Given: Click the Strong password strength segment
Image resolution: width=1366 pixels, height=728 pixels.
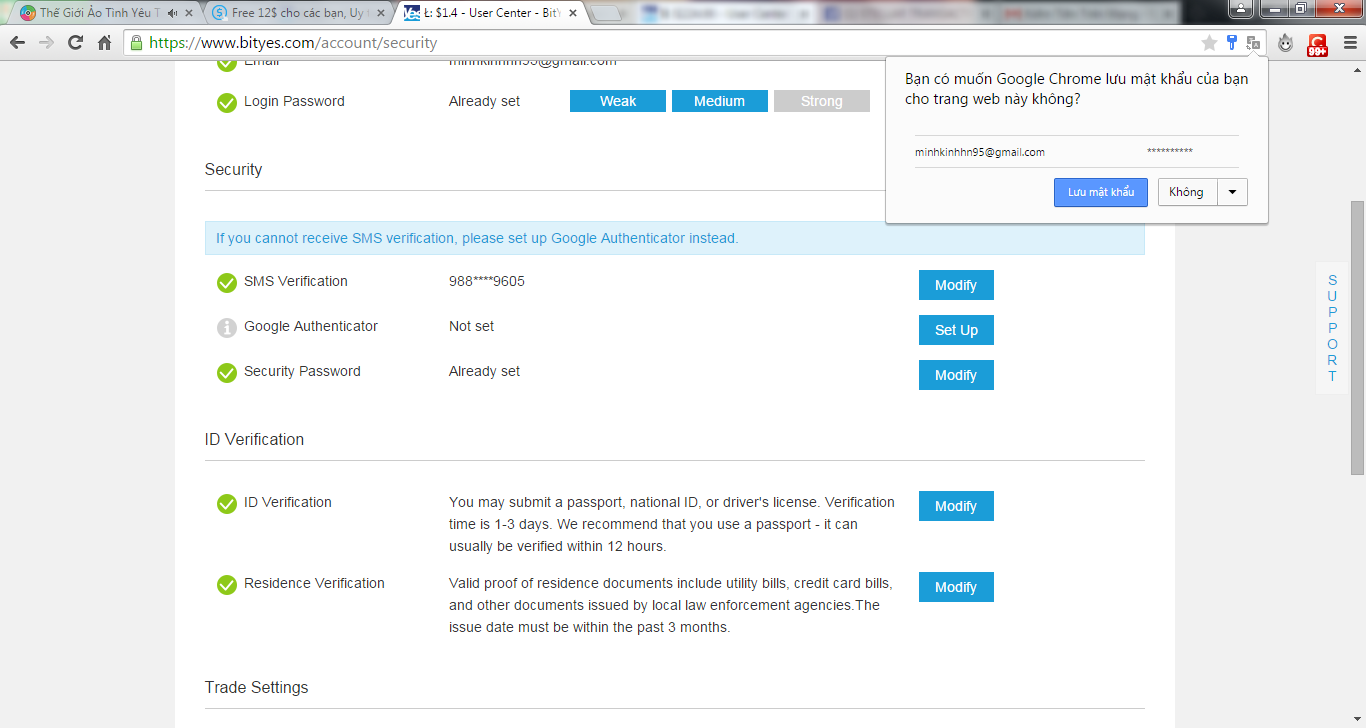Looking at the screenshot, I should coord(822,101).
